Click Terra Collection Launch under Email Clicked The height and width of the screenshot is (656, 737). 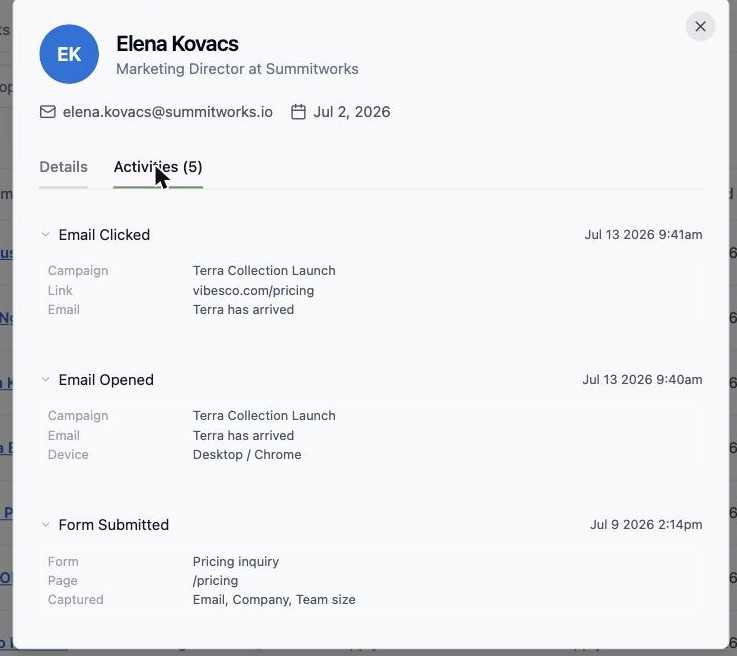point(264,271)
